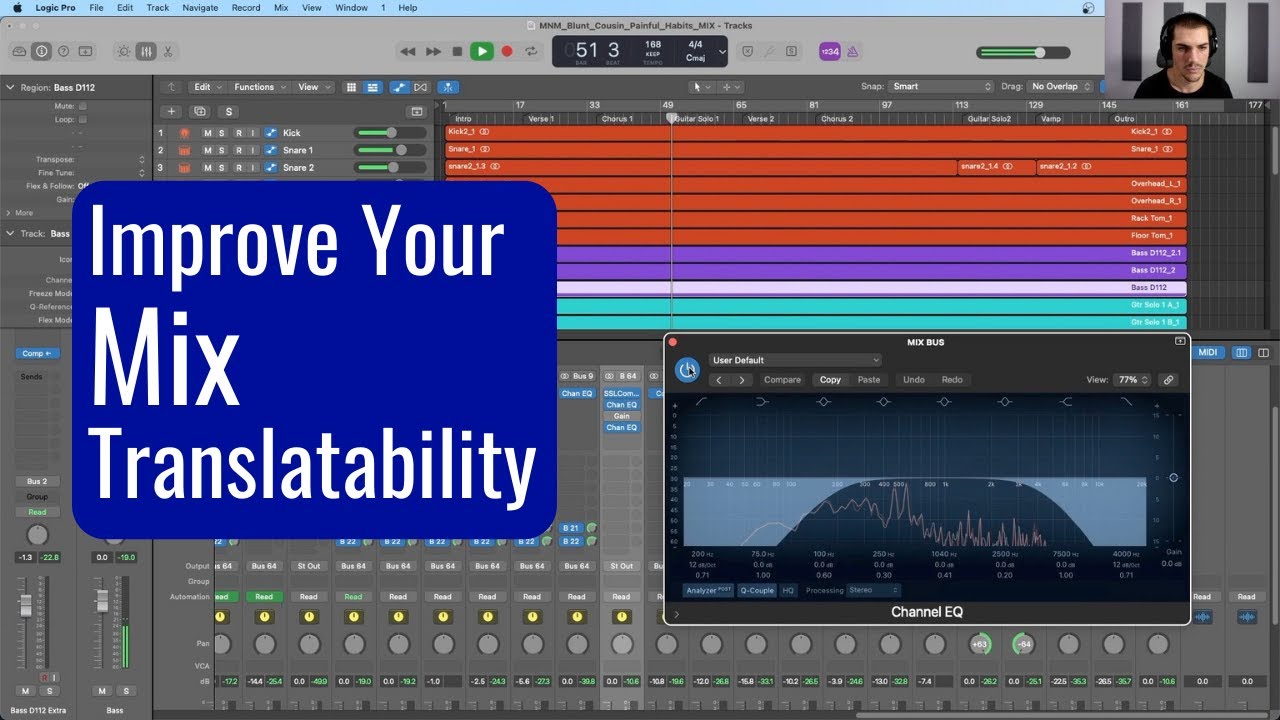
Task: Toggle the Mixer faders icon
Action: [145, 51]
